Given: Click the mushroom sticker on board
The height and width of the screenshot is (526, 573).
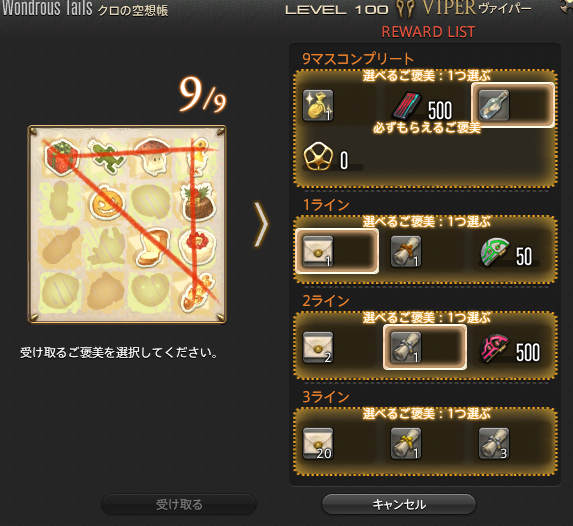Looking at the screenshot, I should pyautogui.click(x=152, y=156).
